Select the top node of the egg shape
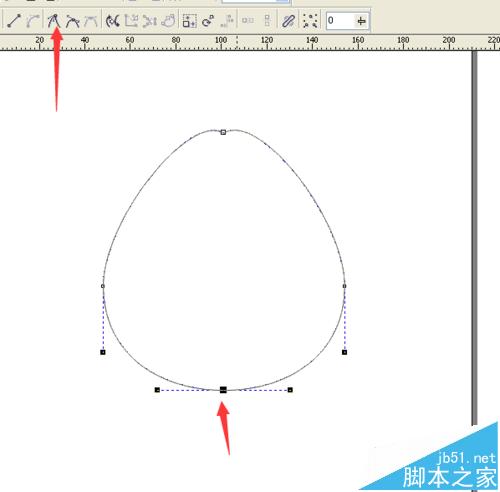This screenshot has width=500, height=492. coord(223,132)
